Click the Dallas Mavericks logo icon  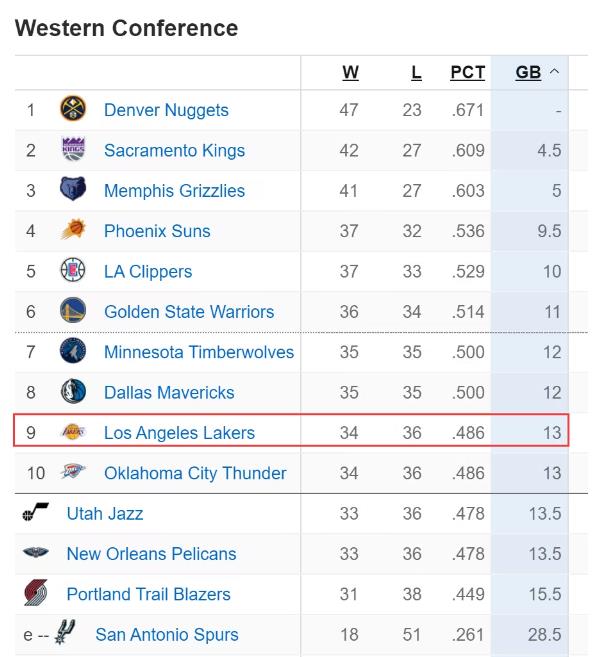[x=73, y=391]
